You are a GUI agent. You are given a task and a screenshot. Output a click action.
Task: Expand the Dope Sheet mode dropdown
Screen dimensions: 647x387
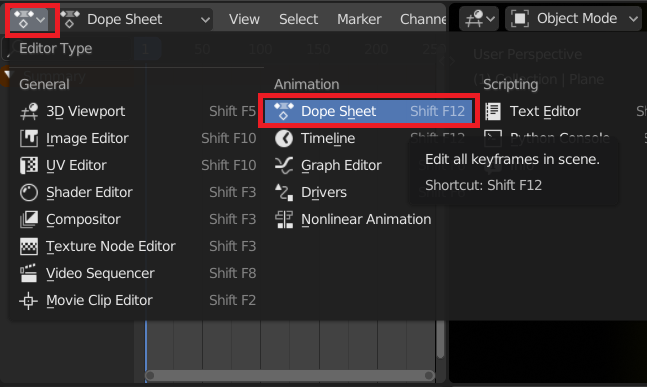pos(136,19)
